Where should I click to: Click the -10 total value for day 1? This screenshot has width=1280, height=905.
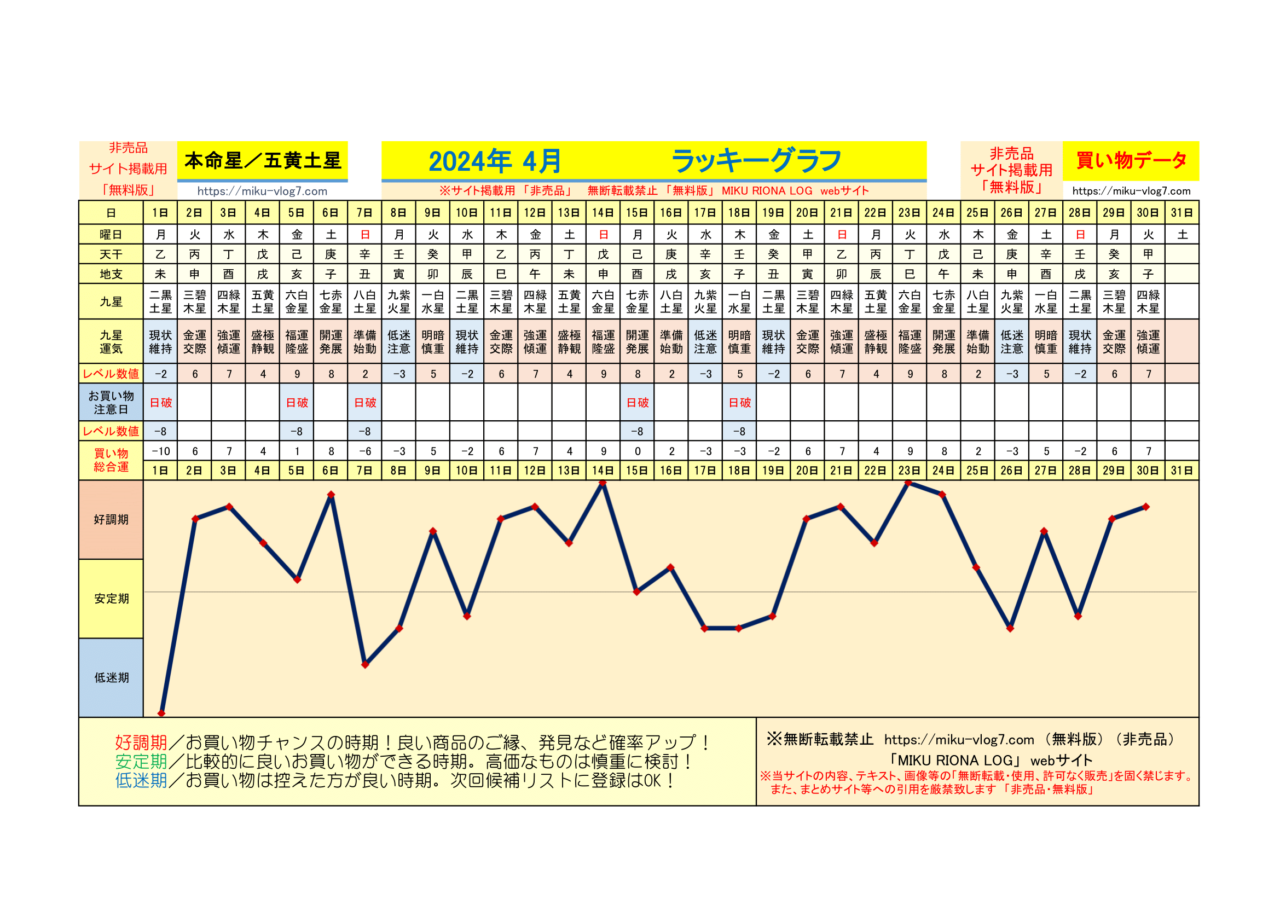pyautogui.click(x=161, y=451)
